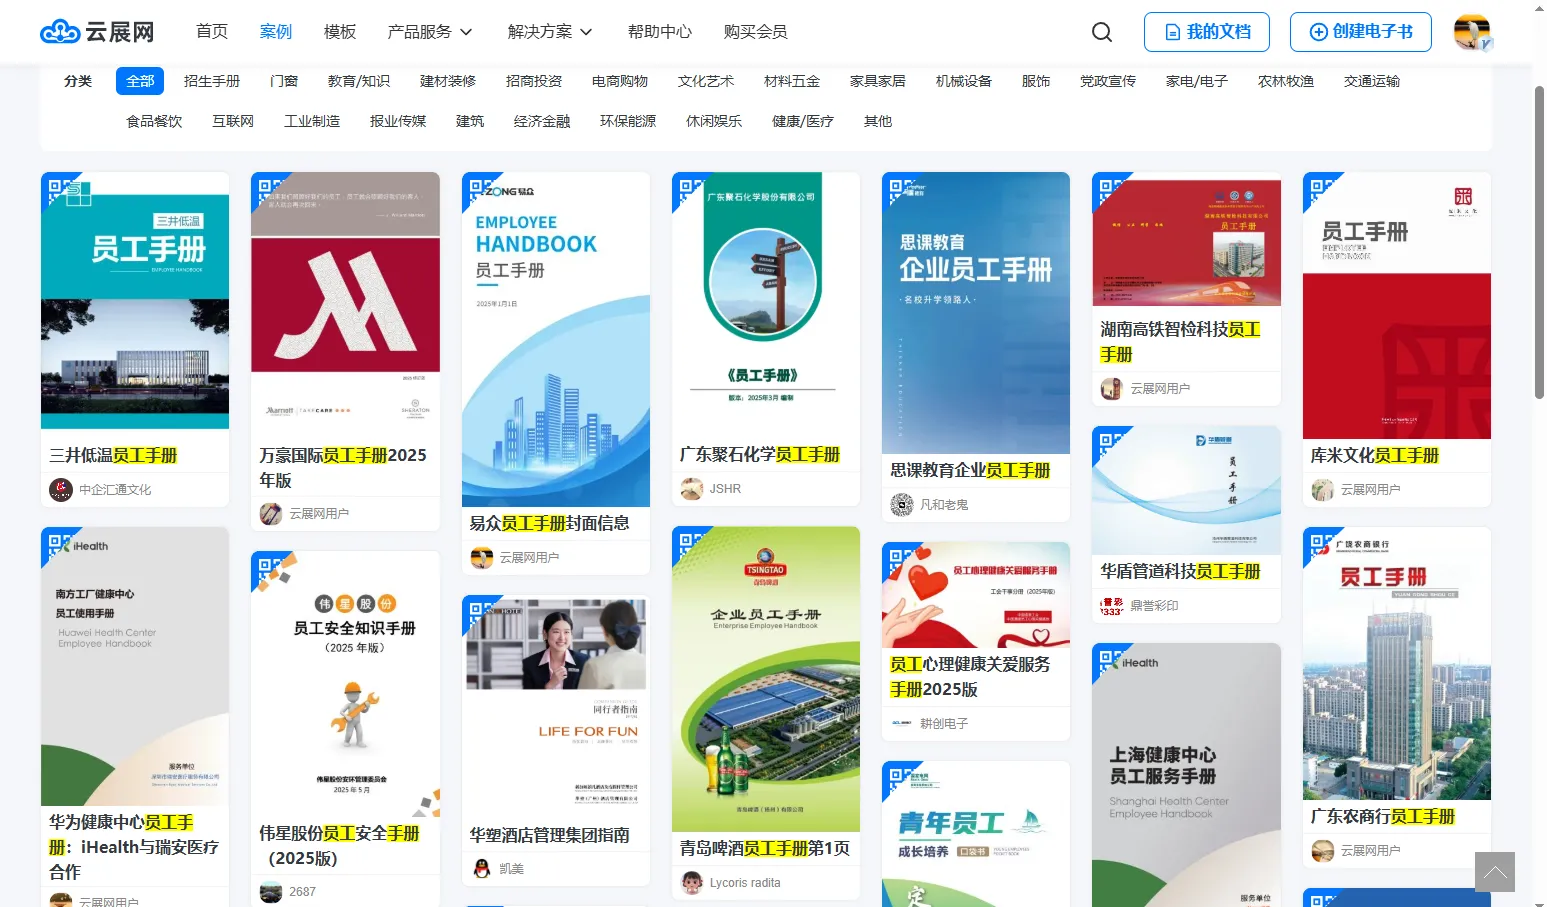Filter by 食品餐饮 category

(154, 121)
